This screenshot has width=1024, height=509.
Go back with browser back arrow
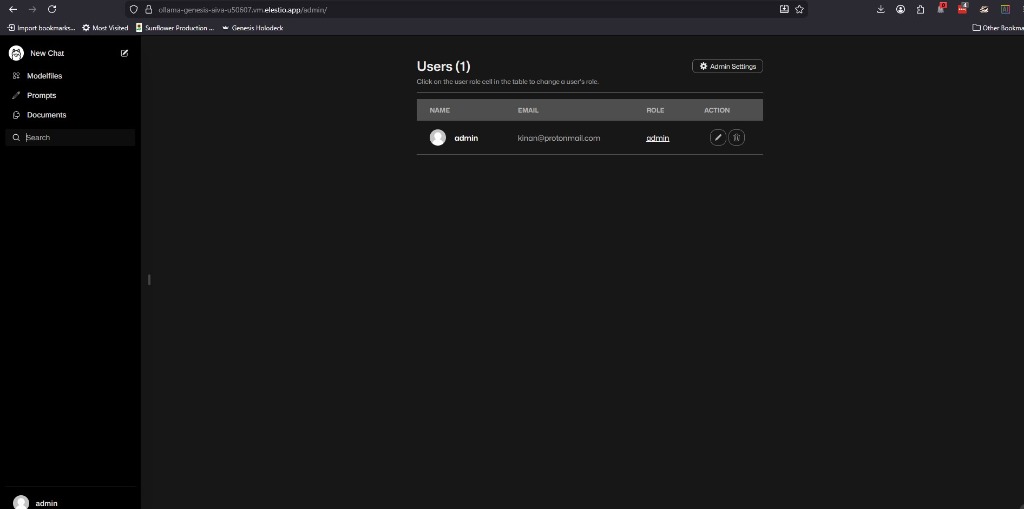click(12, 9)
